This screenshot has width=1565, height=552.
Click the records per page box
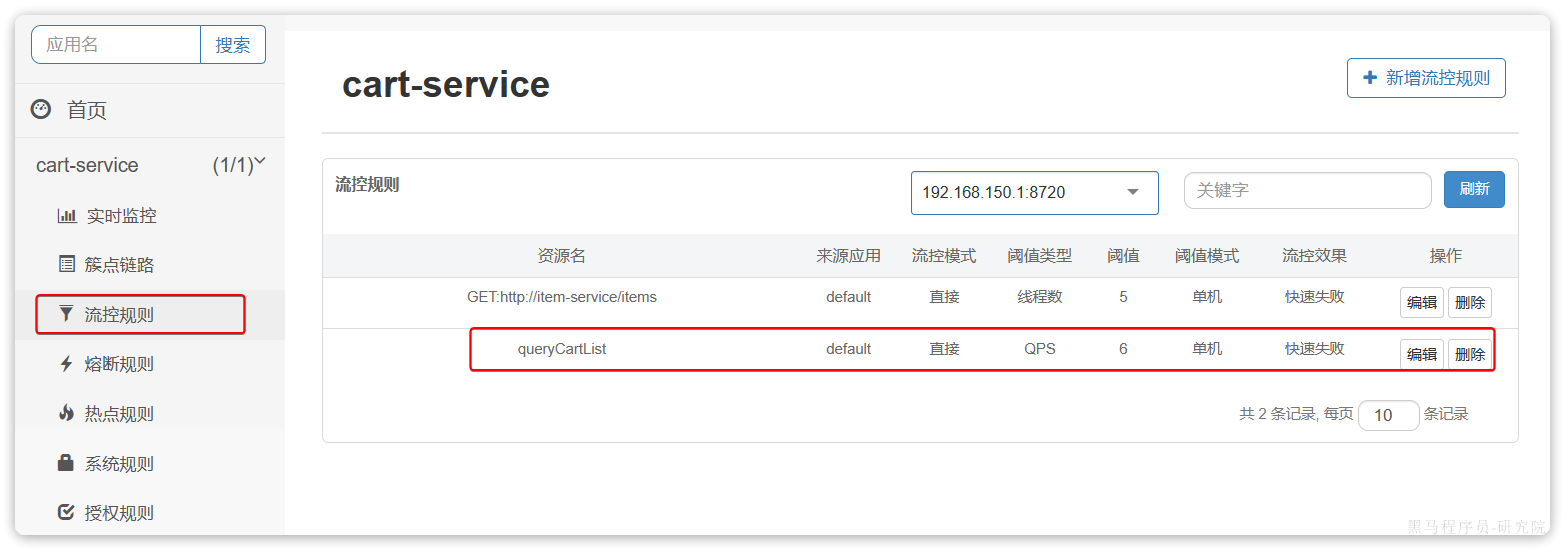click(1388, 415)
